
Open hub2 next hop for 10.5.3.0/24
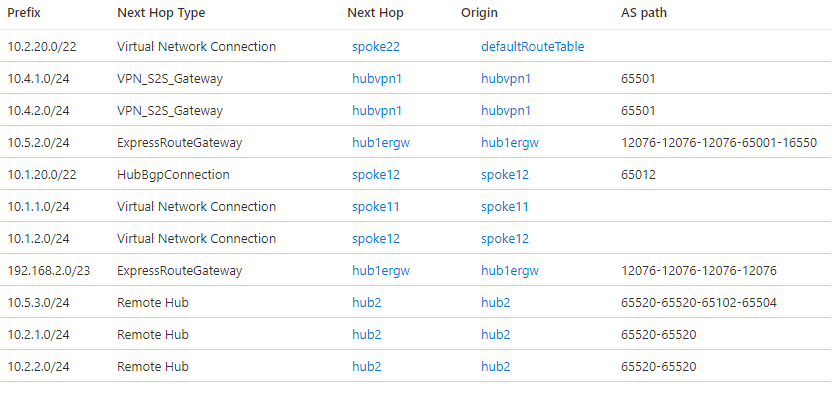click(367, 303)
